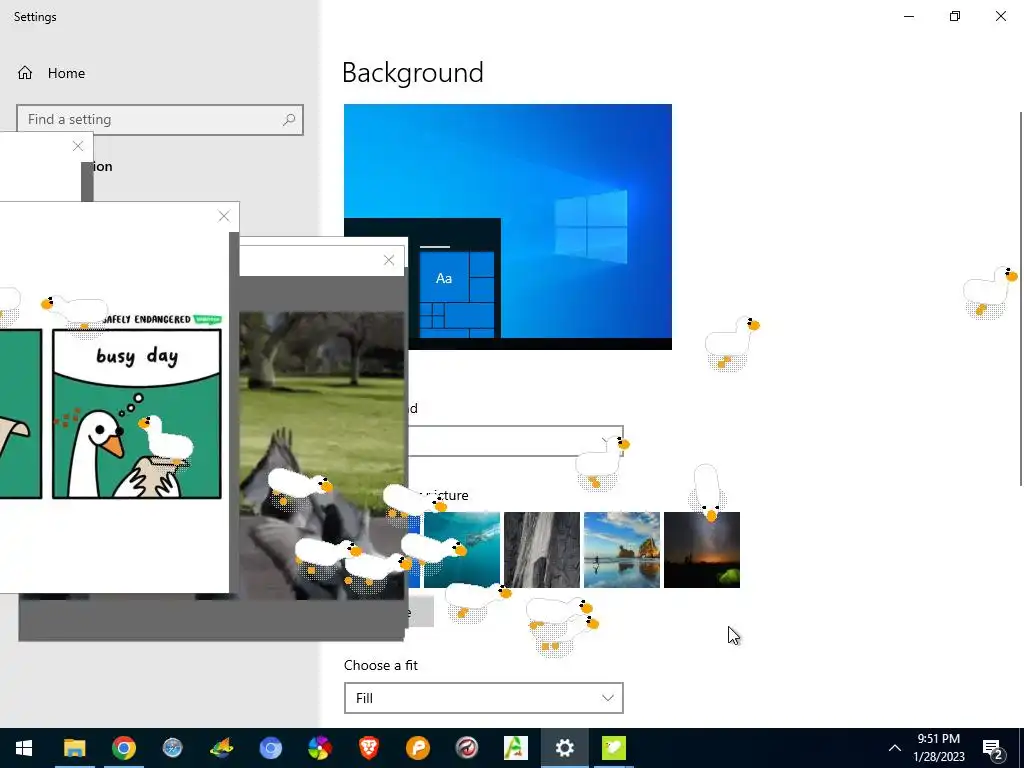Open the Safari compass icon on taskbar

coord(172,748)
